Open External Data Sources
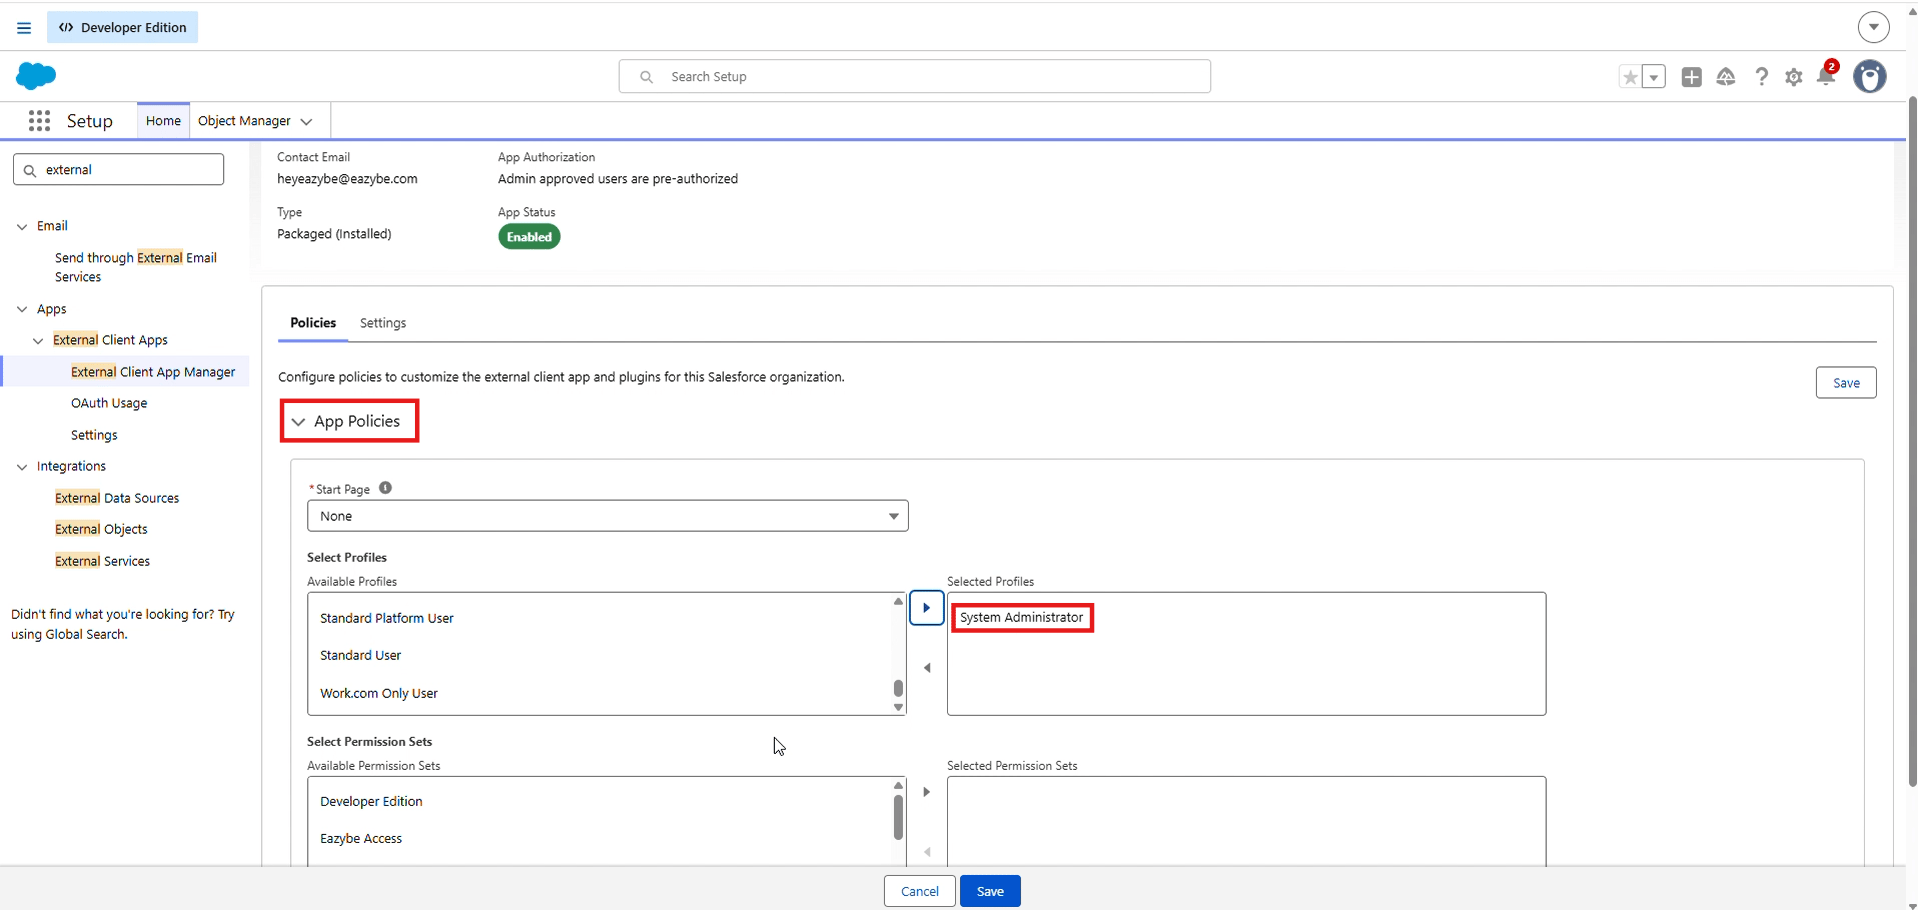This screenshot has width=1918, height=910. tap(117, 498)
